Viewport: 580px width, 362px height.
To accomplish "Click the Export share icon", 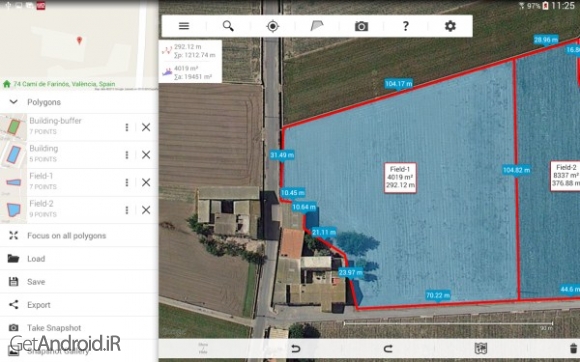I will click(14, 305).
